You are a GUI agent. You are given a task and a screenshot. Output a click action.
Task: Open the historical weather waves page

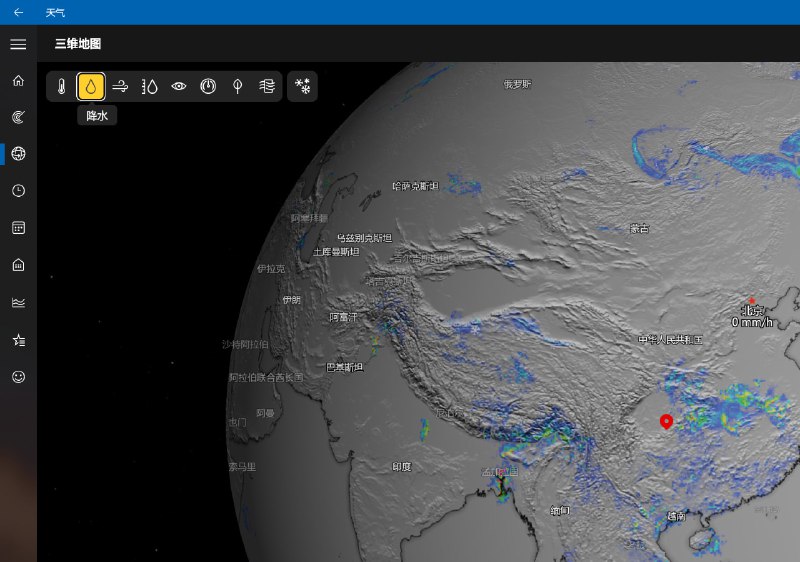click(x=18, y=302)
